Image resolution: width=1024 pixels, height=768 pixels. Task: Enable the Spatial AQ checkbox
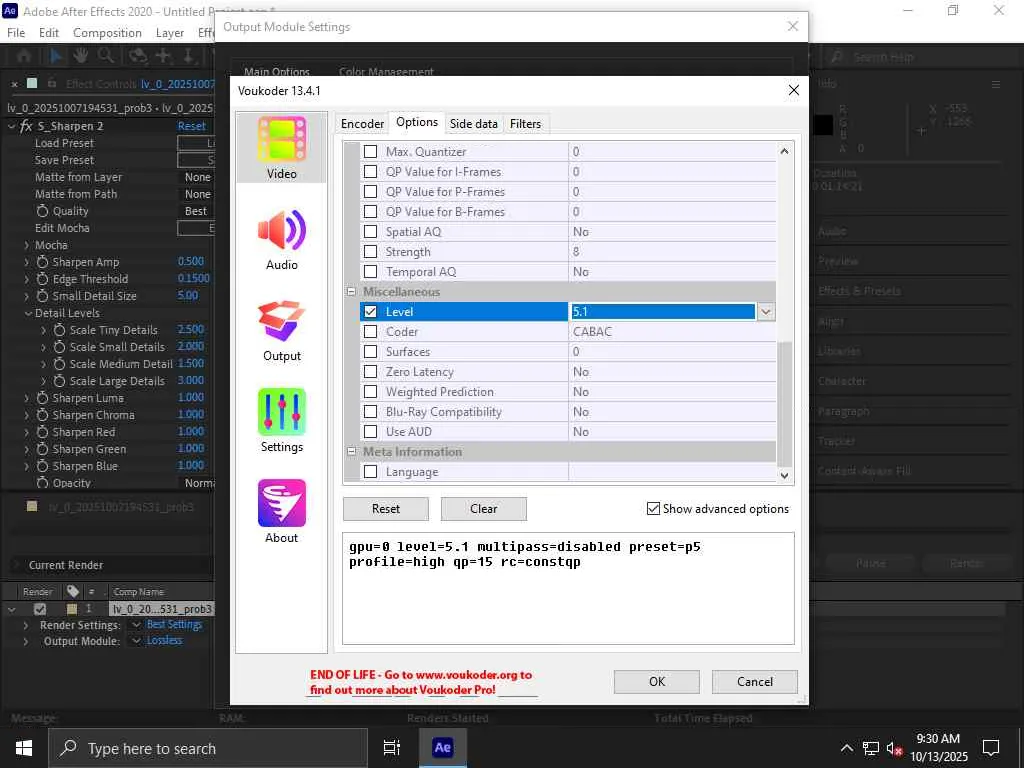tap(370, 232)
